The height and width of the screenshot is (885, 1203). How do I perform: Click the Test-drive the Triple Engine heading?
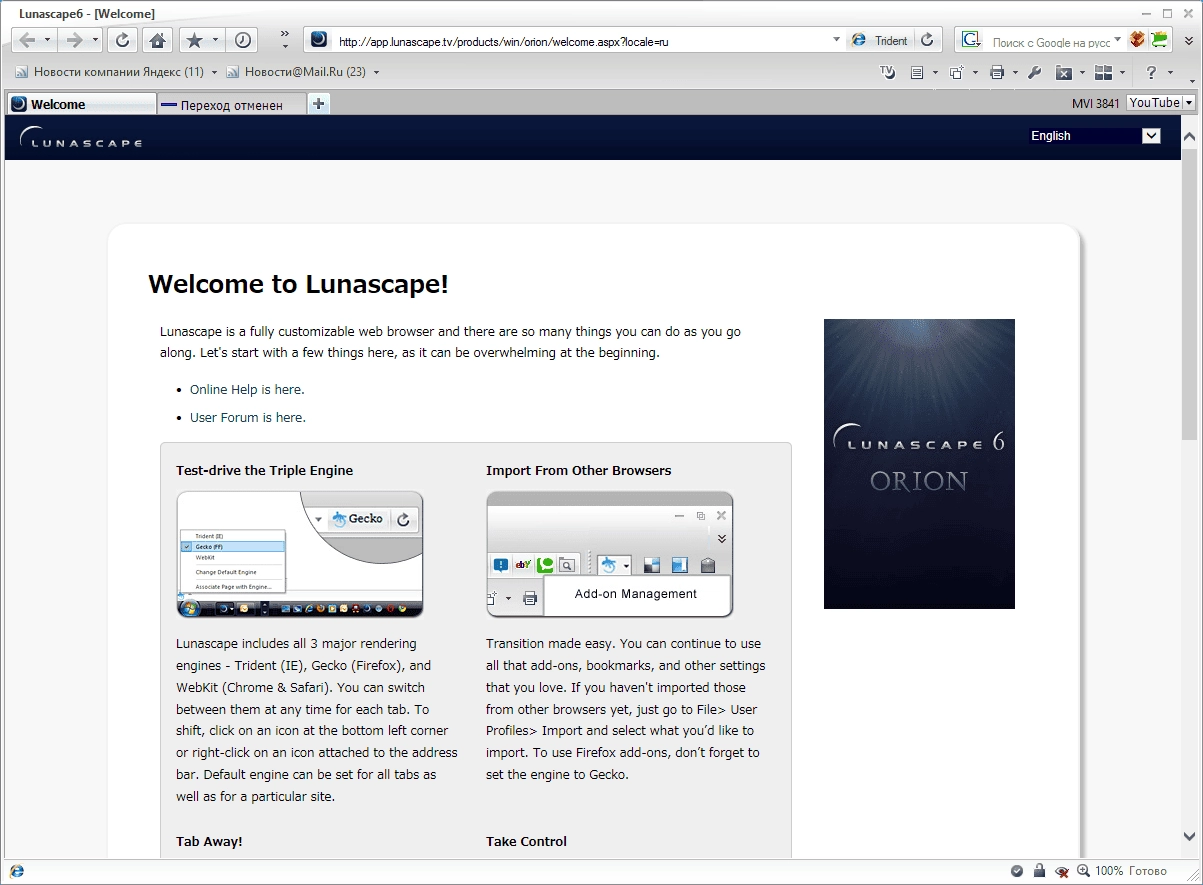(x=264, y=471)
